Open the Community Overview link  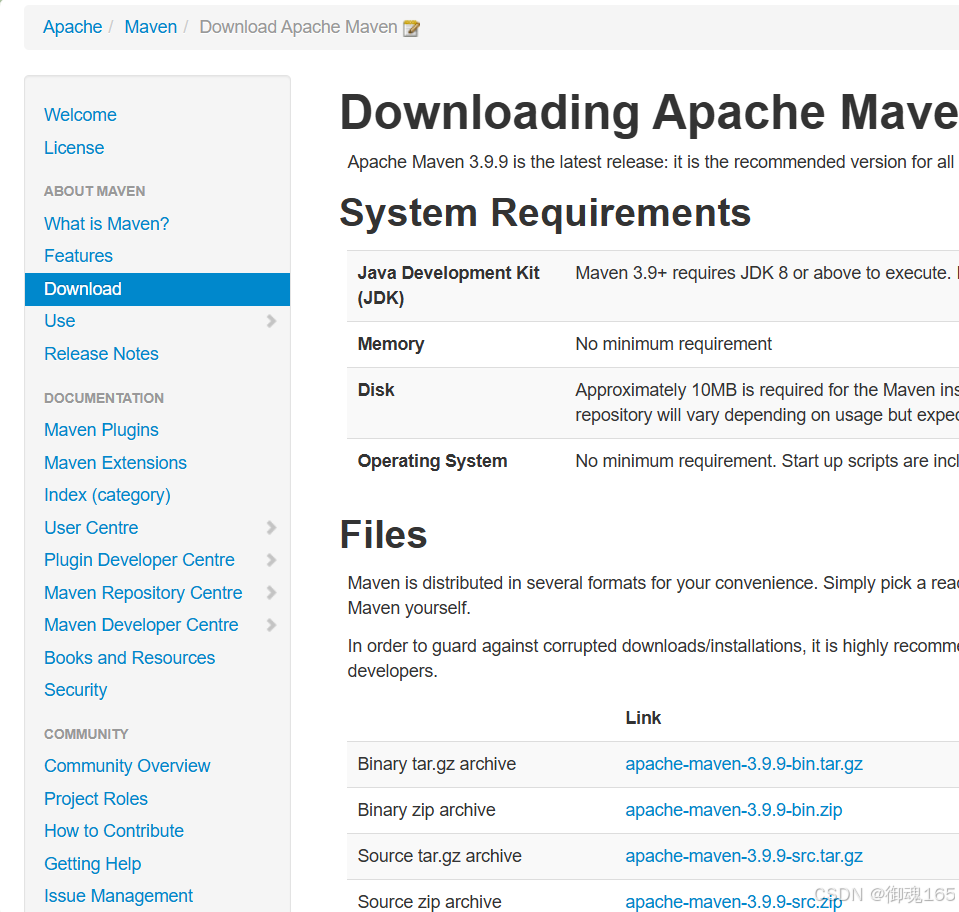[127, 766]
